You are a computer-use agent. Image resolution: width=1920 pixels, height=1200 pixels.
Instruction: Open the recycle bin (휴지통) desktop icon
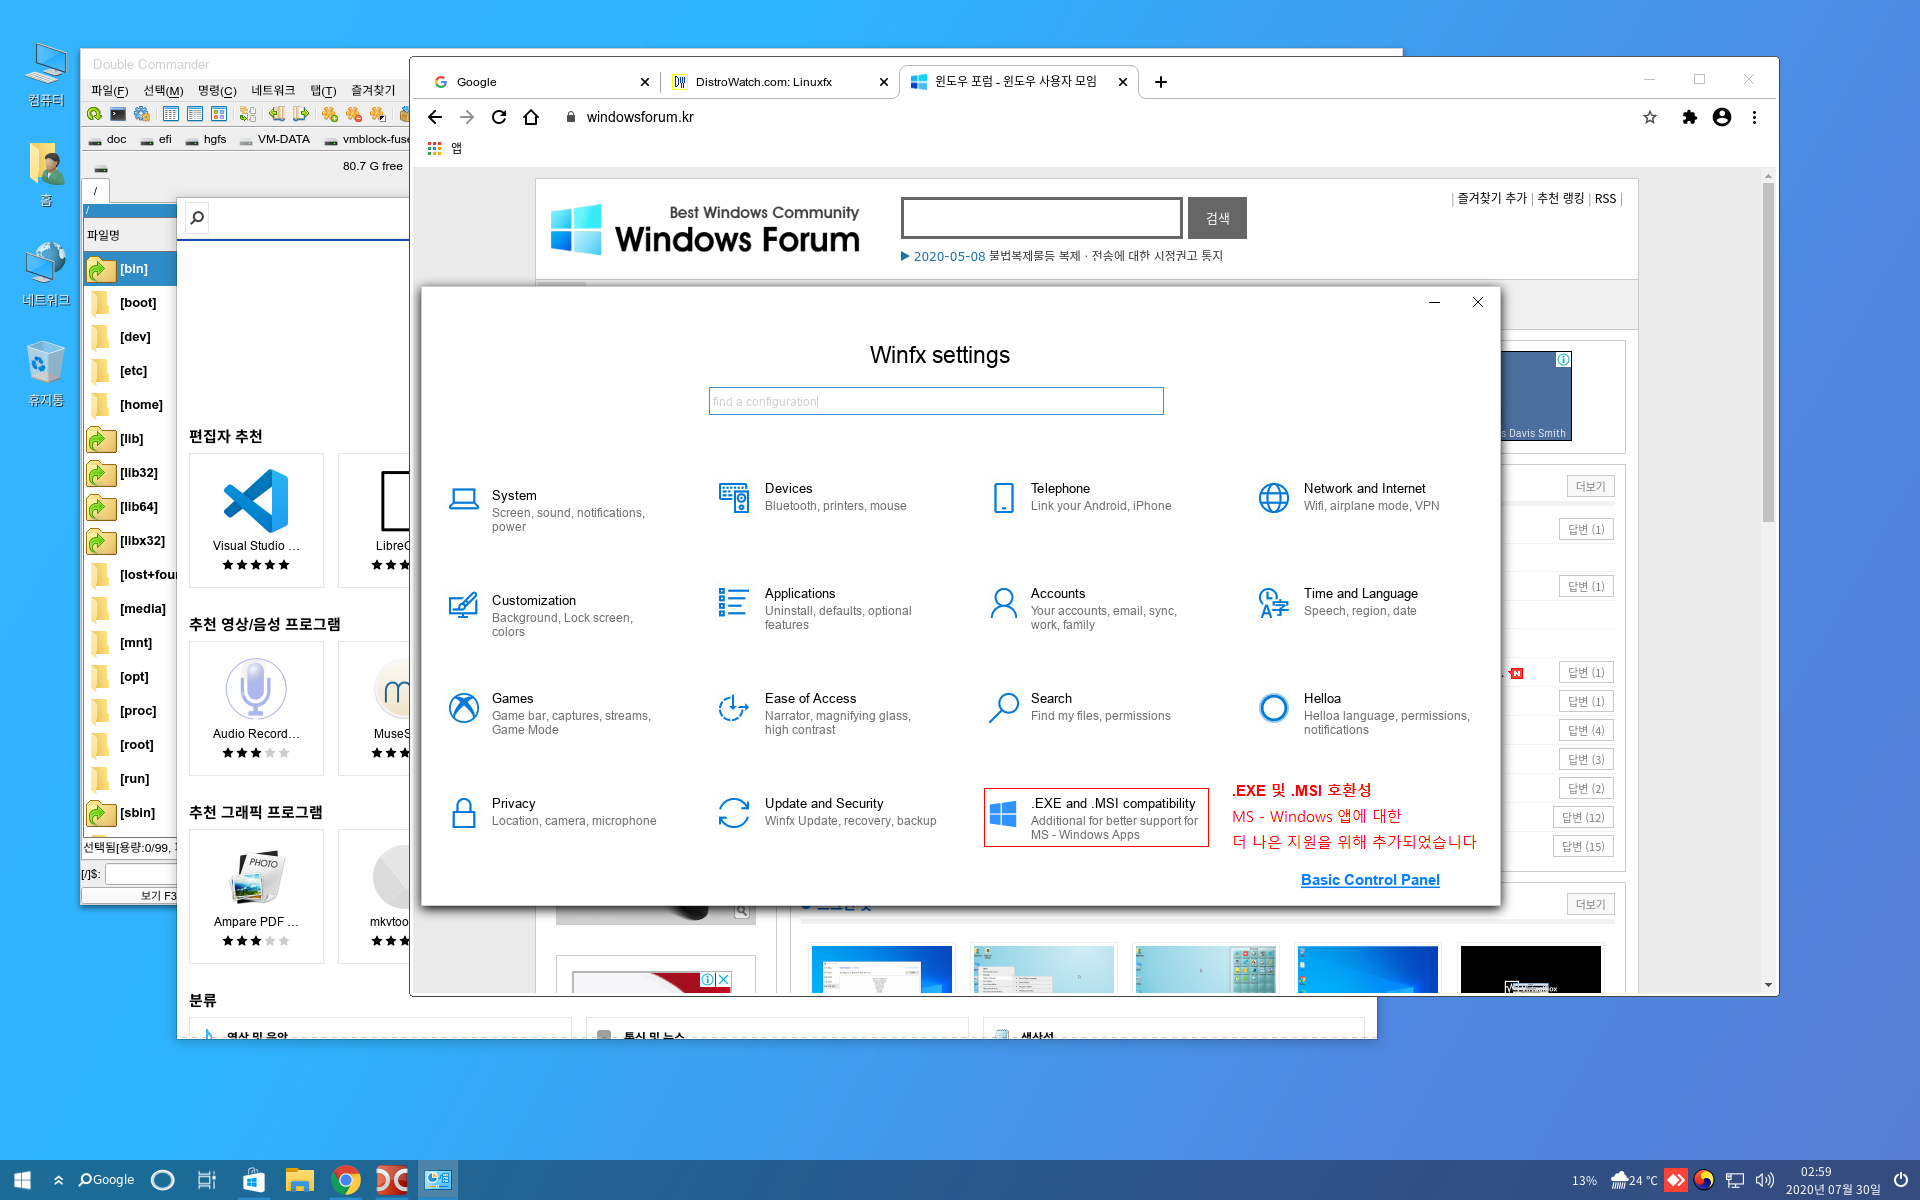coord(45,374)
